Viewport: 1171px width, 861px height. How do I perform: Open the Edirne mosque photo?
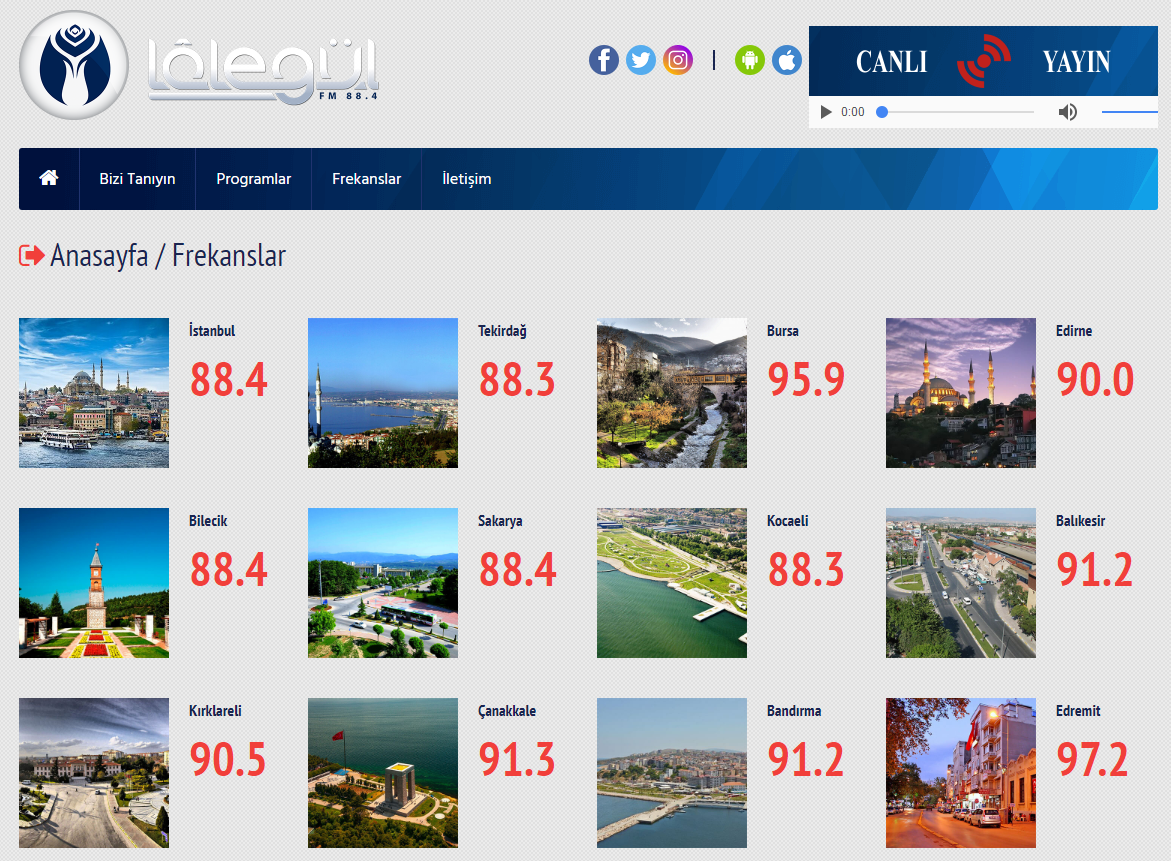pos(961,393)
